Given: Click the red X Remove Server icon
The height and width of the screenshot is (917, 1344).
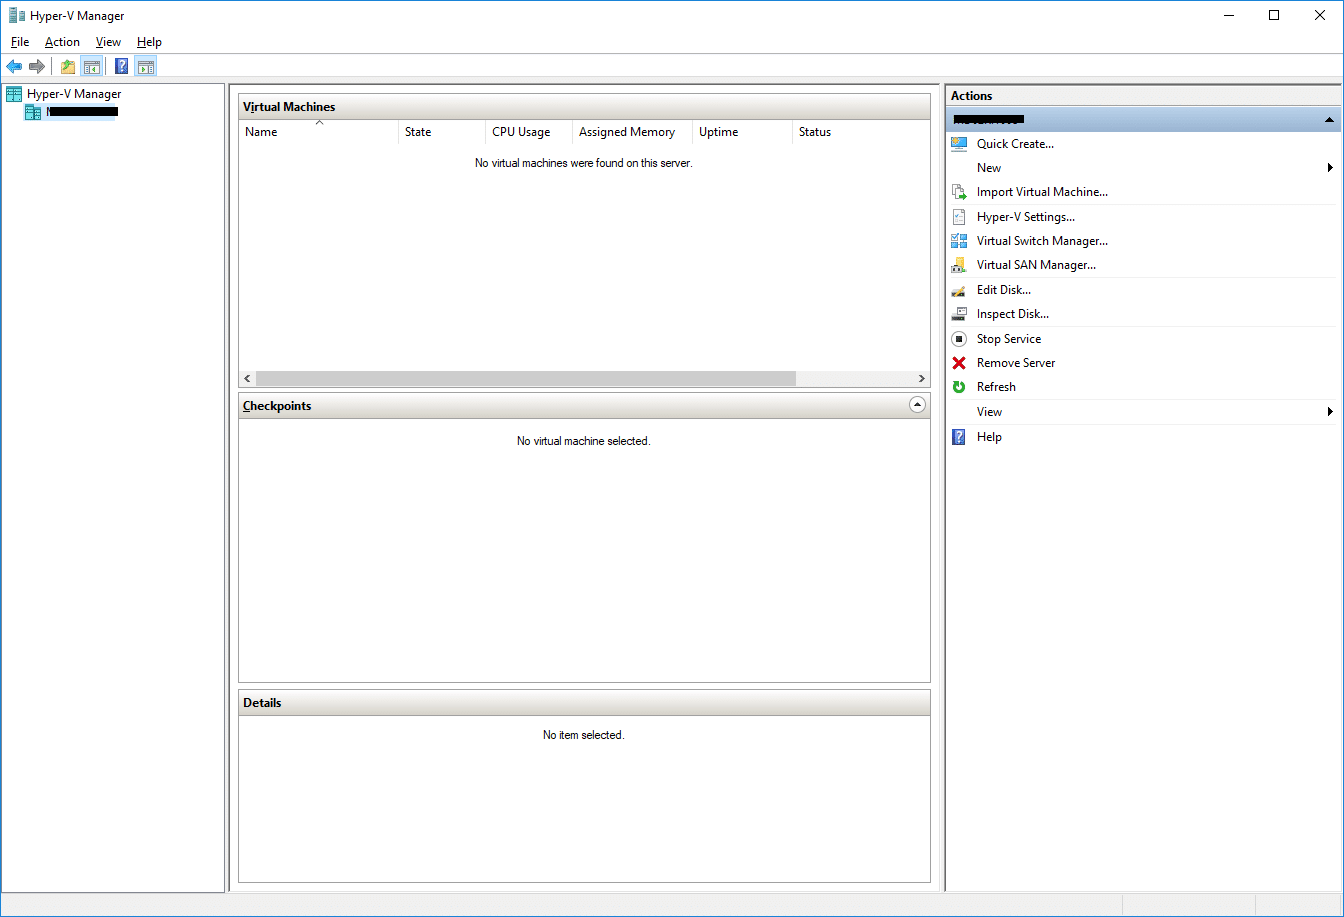Looking at the screenshot, I should [x=959, y=363].
